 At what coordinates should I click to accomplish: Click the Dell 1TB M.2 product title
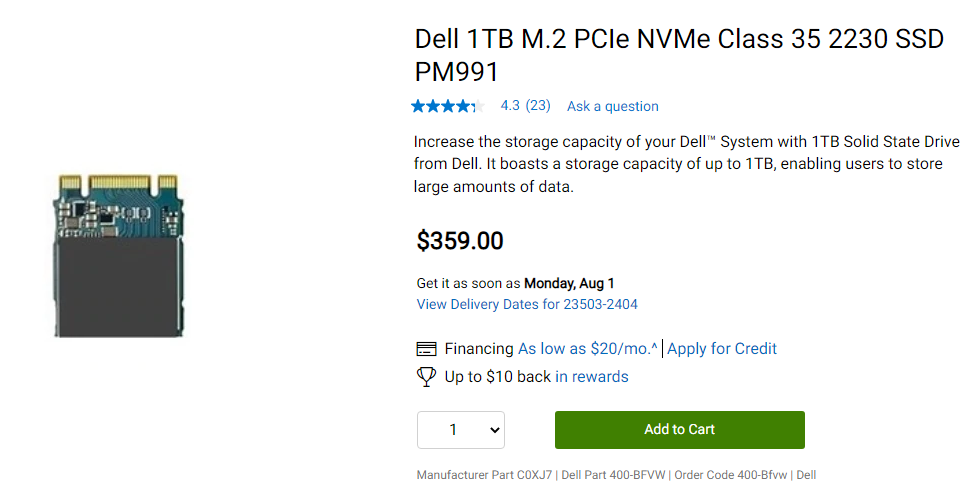[679, 56]
